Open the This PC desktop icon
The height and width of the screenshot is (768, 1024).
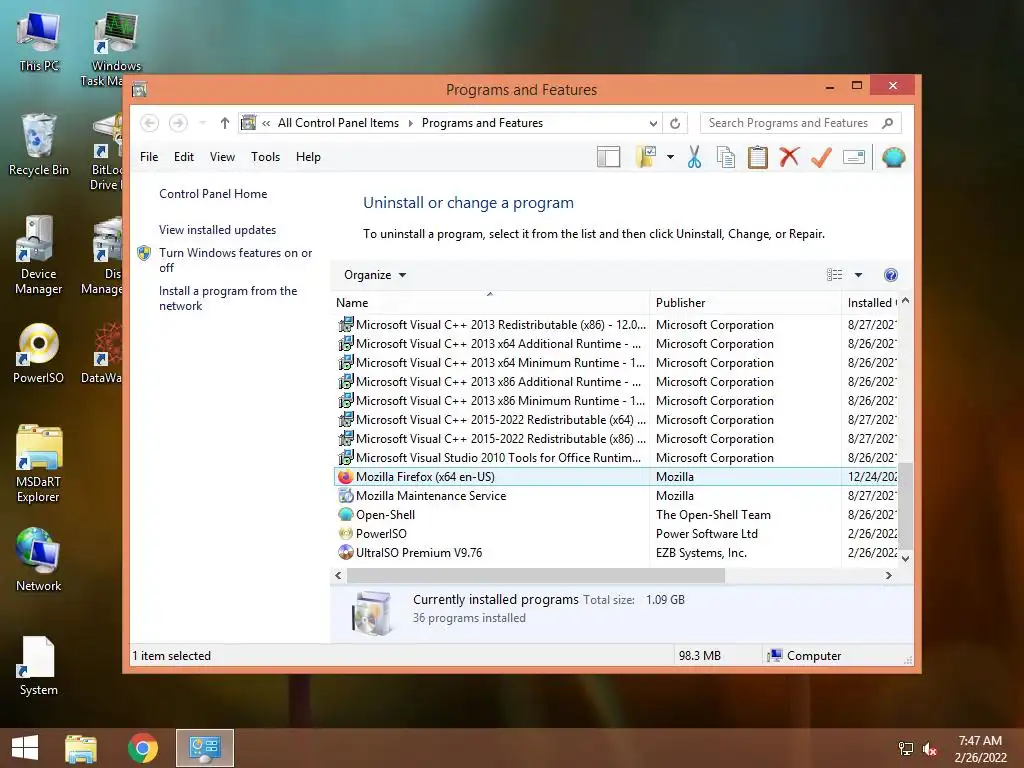coord(39,41)
